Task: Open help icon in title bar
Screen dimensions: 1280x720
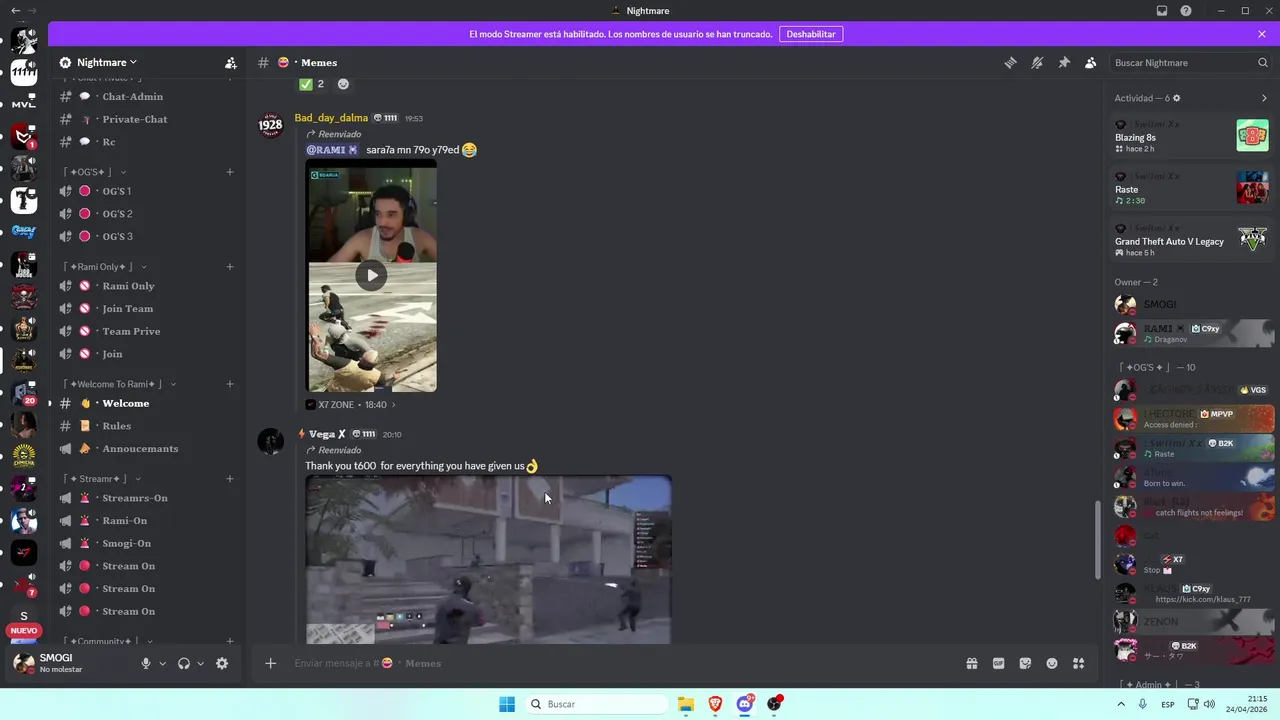Action: (1186, 11)
